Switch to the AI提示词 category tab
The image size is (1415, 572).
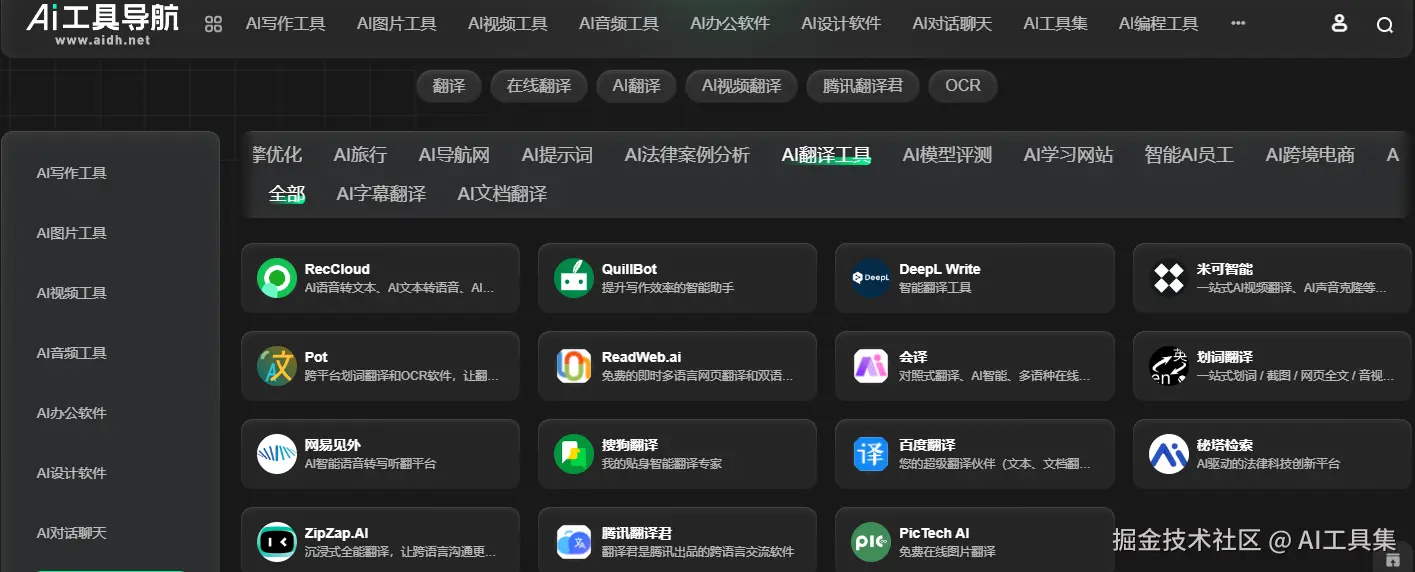[557, 155]
